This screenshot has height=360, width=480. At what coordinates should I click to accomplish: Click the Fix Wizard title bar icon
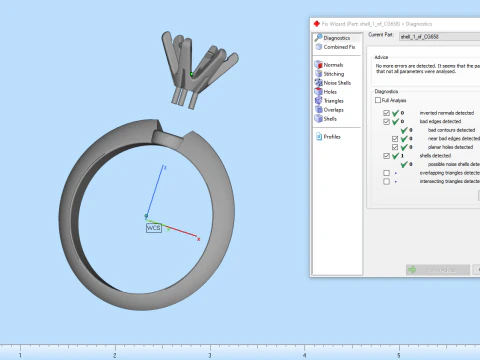[x=317, y=24]
